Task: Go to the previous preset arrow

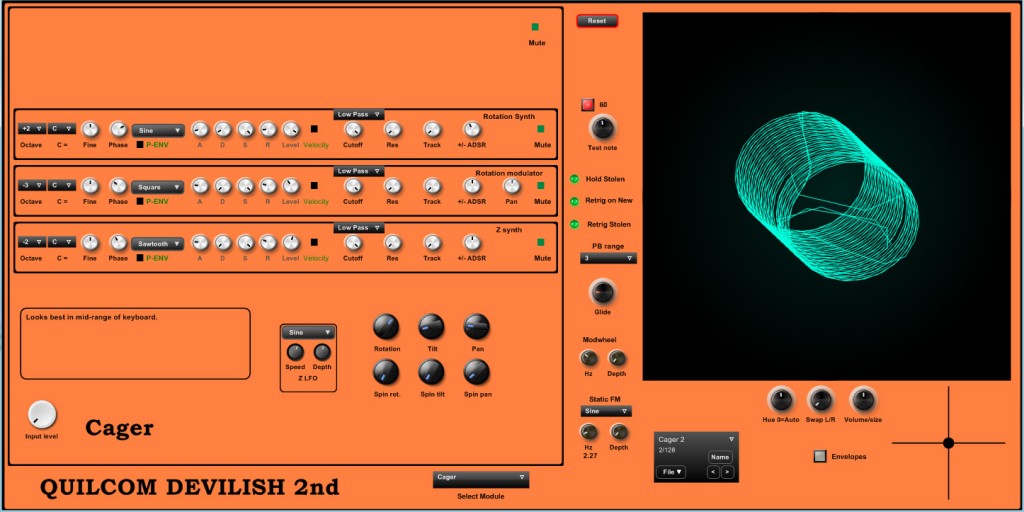Action: [x=714, y=472]
